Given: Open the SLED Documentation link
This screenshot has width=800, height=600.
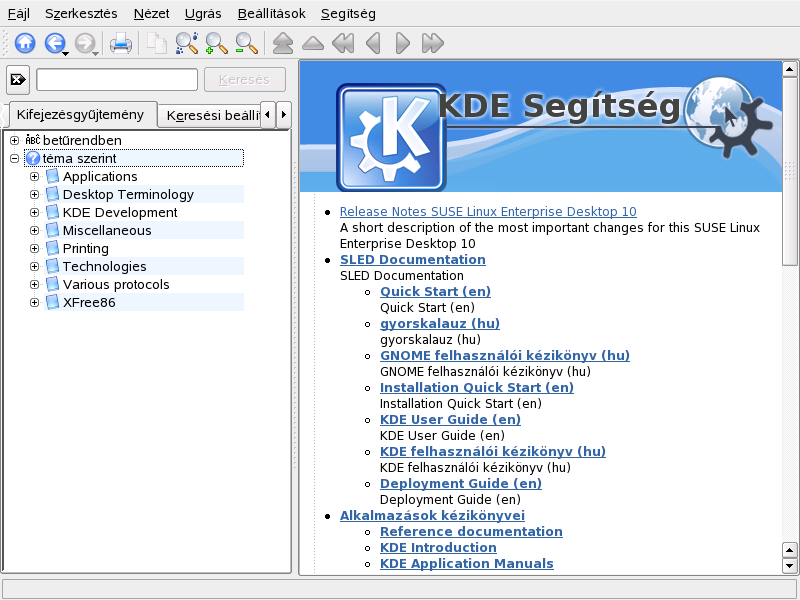Looking at the screenshot, I should click(413, 260).
